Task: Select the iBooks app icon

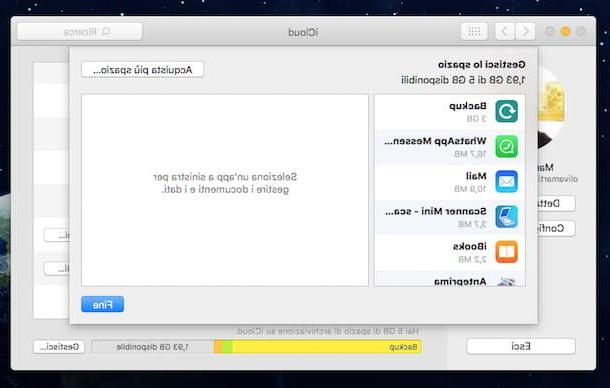Action: click(507, 252)
